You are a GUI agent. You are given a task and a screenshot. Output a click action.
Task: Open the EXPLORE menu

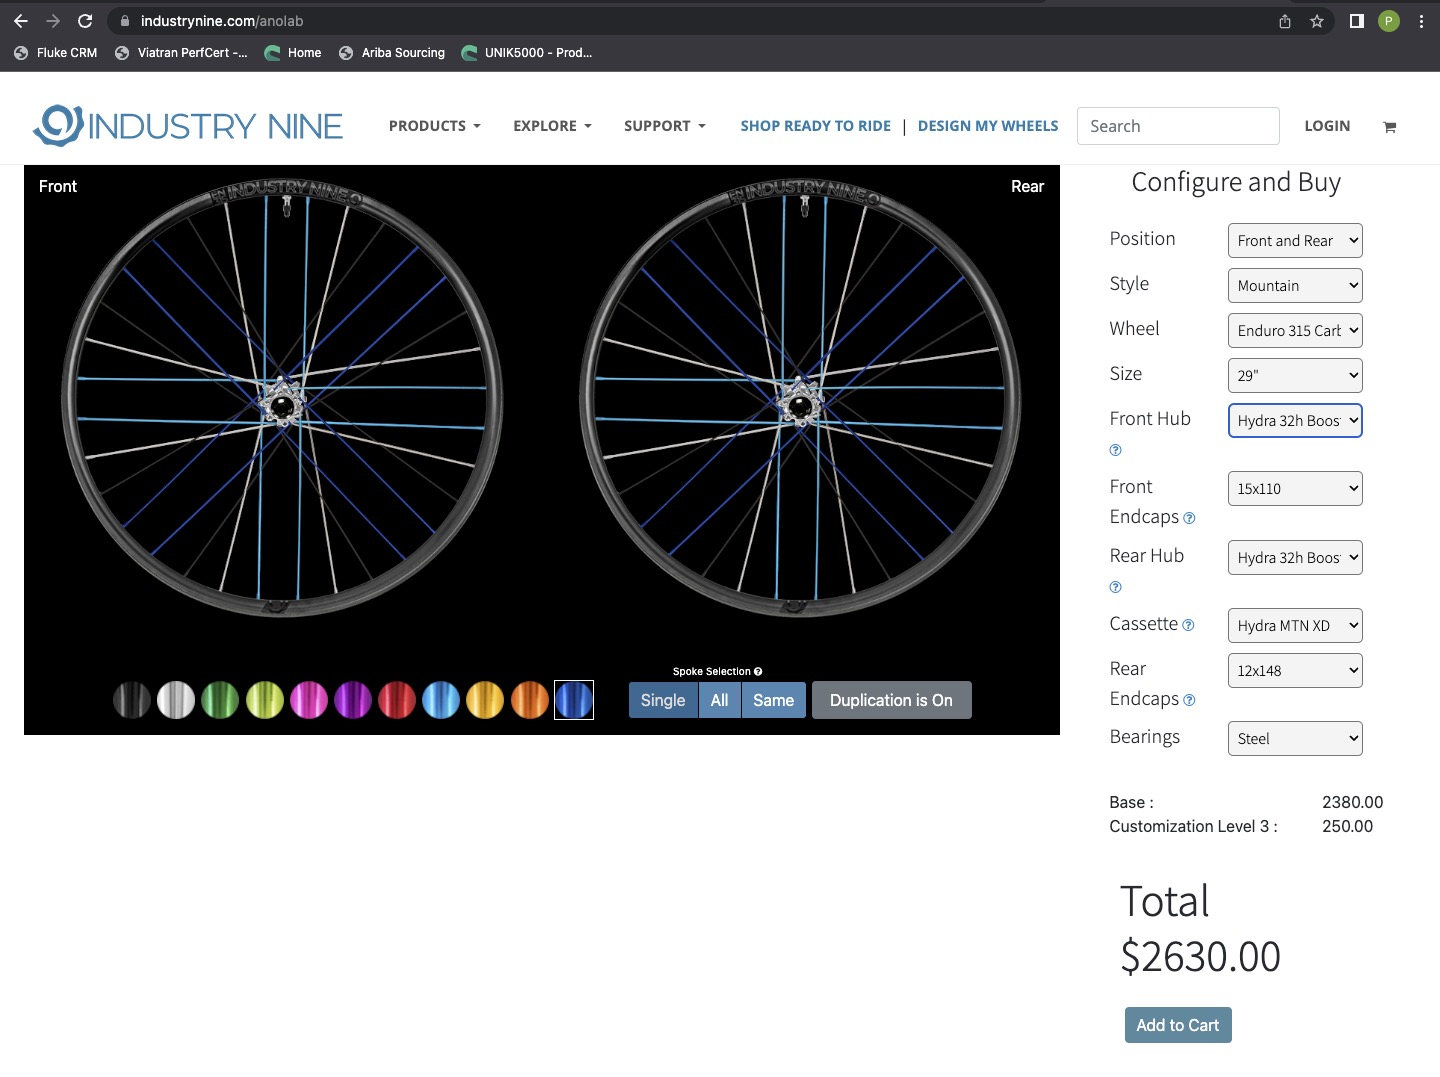[553, 126]
